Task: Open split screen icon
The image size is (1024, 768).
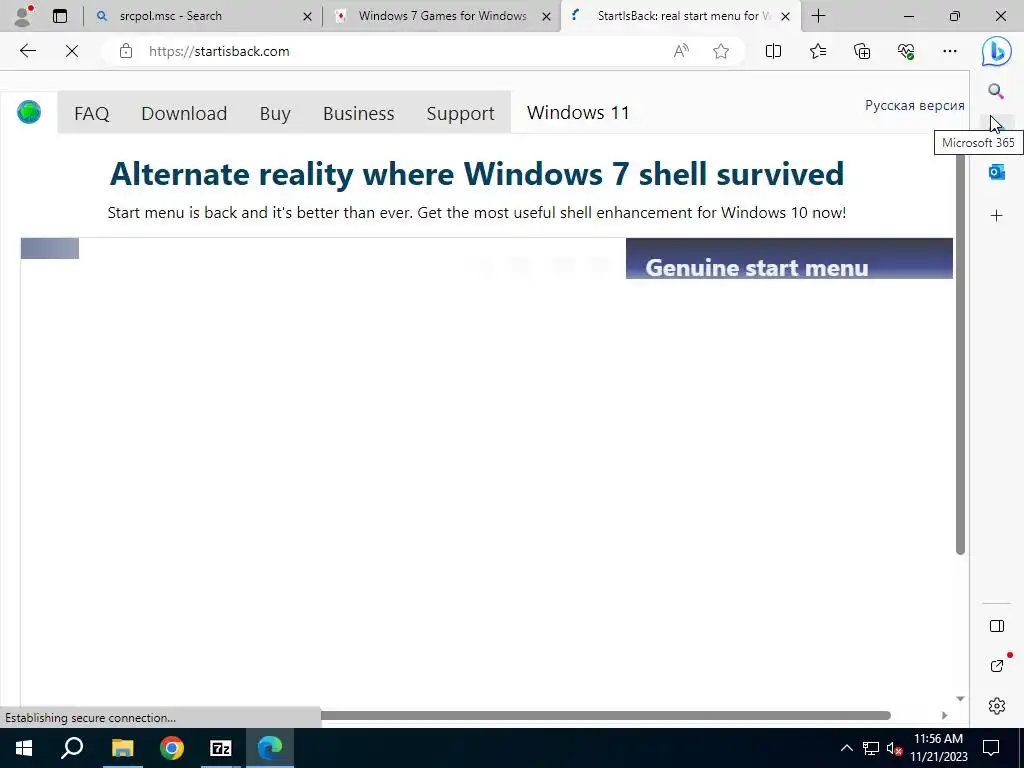Action: pos(773,51)
